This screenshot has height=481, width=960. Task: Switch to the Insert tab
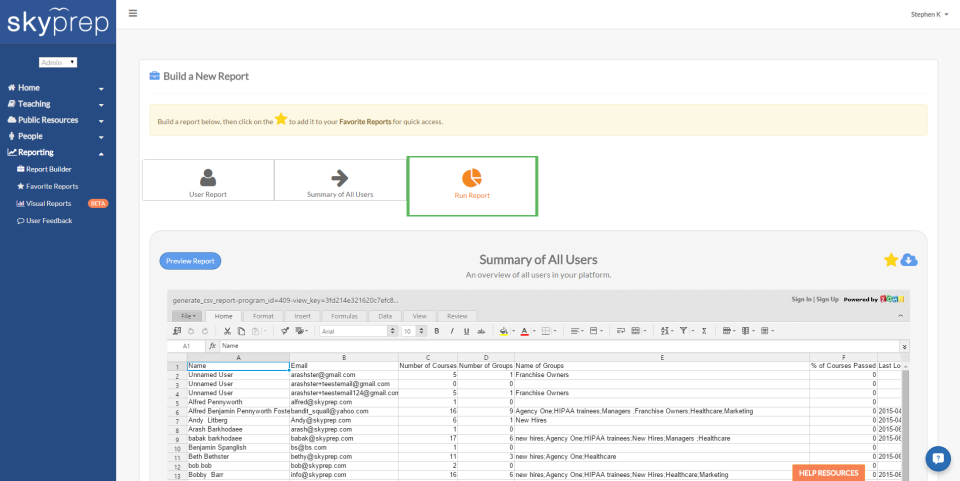(302, 316)
